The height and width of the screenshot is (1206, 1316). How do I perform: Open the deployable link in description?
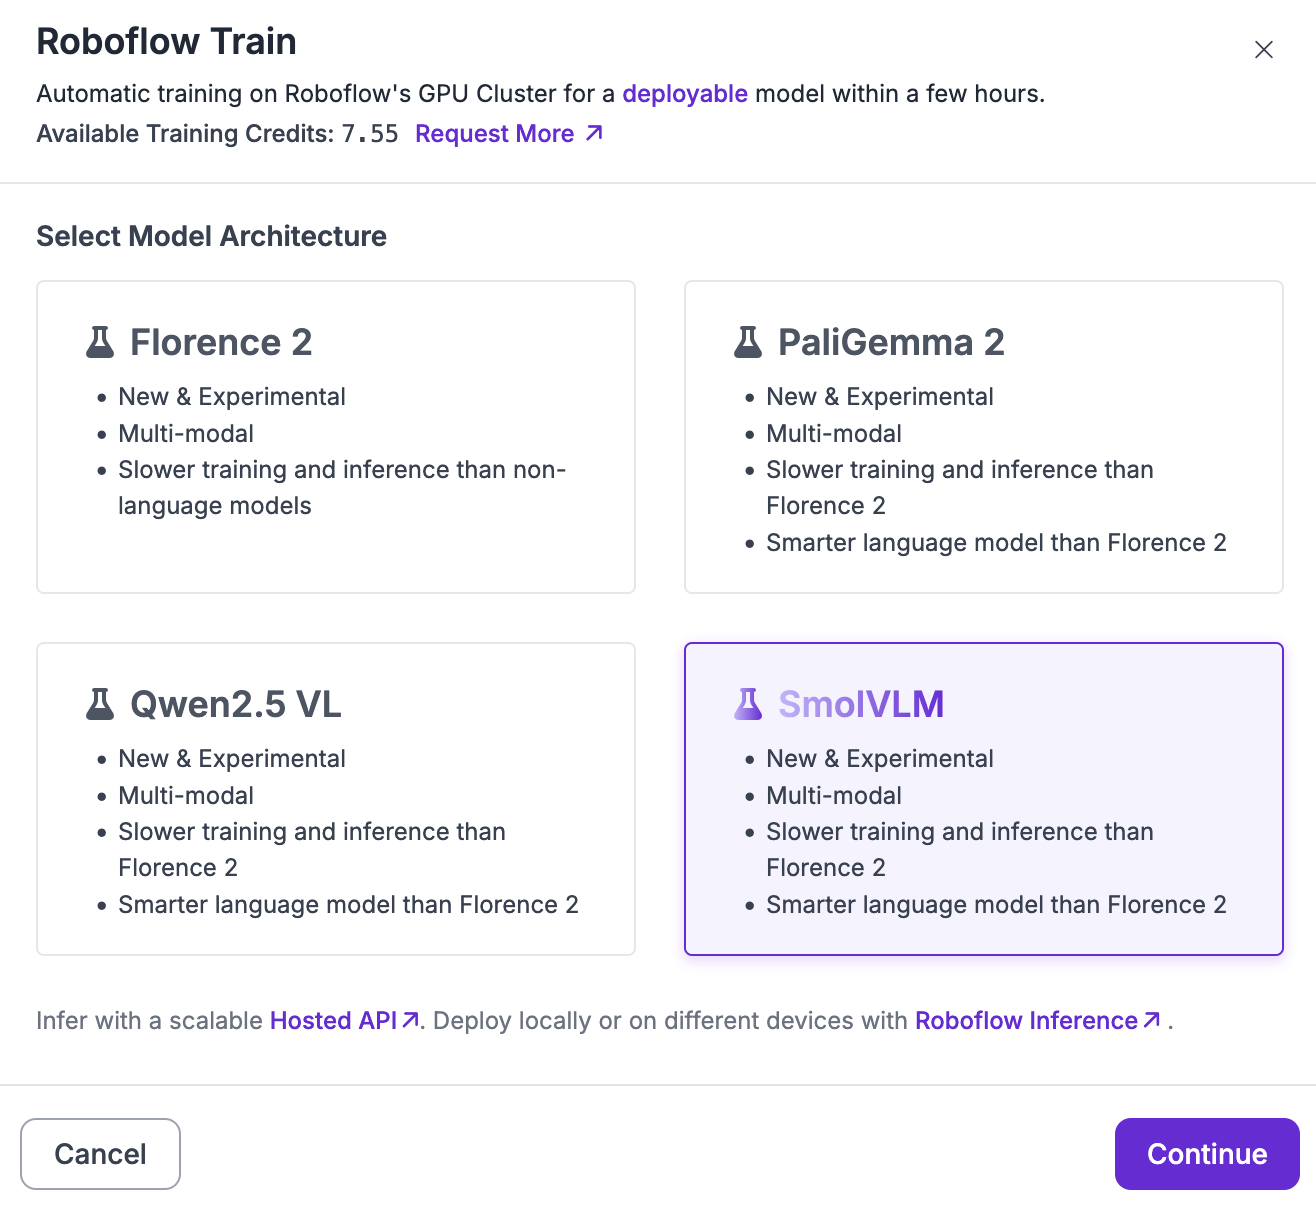(685, 94)
